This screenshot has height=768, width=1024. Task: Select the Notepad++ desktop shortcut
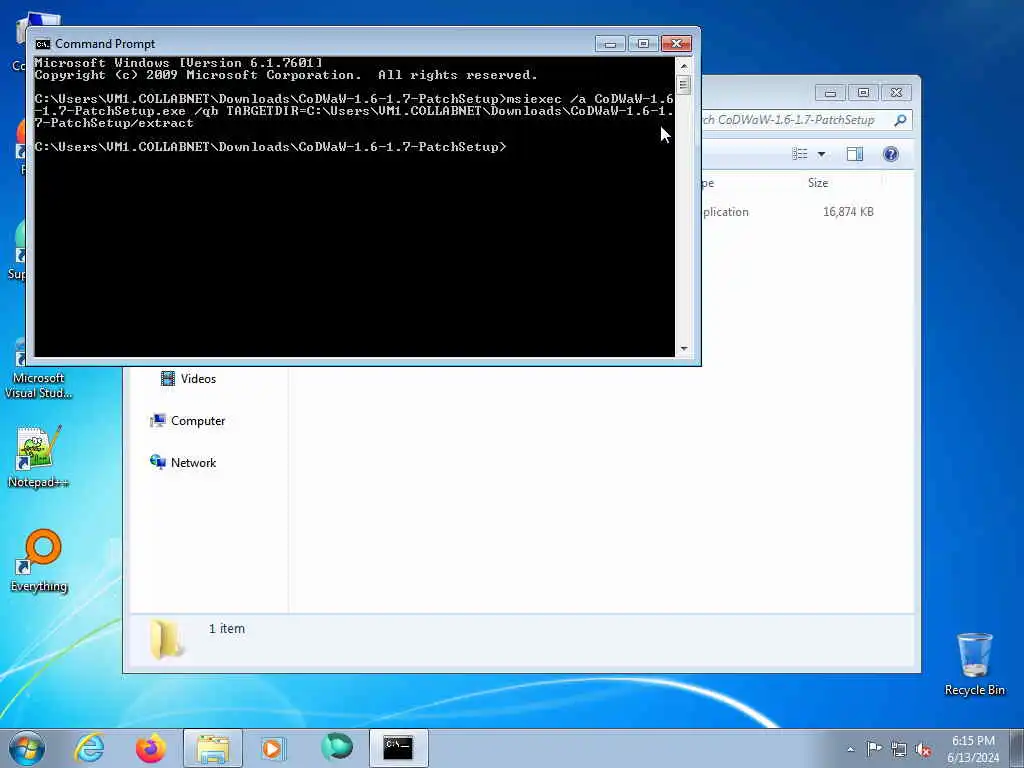click(x=39, y=457)
